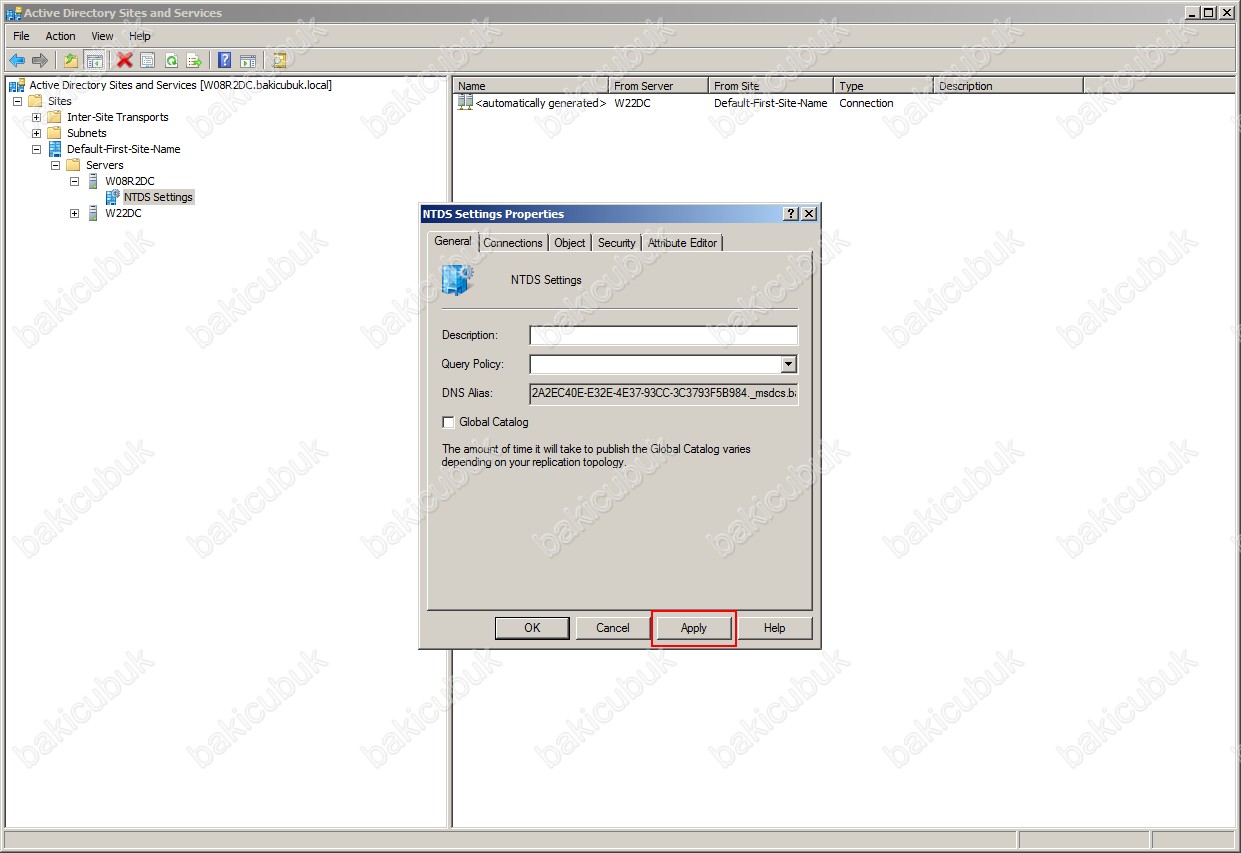Click the W22DC server icon in tree

pyautogui.click(x=93, y=213)
